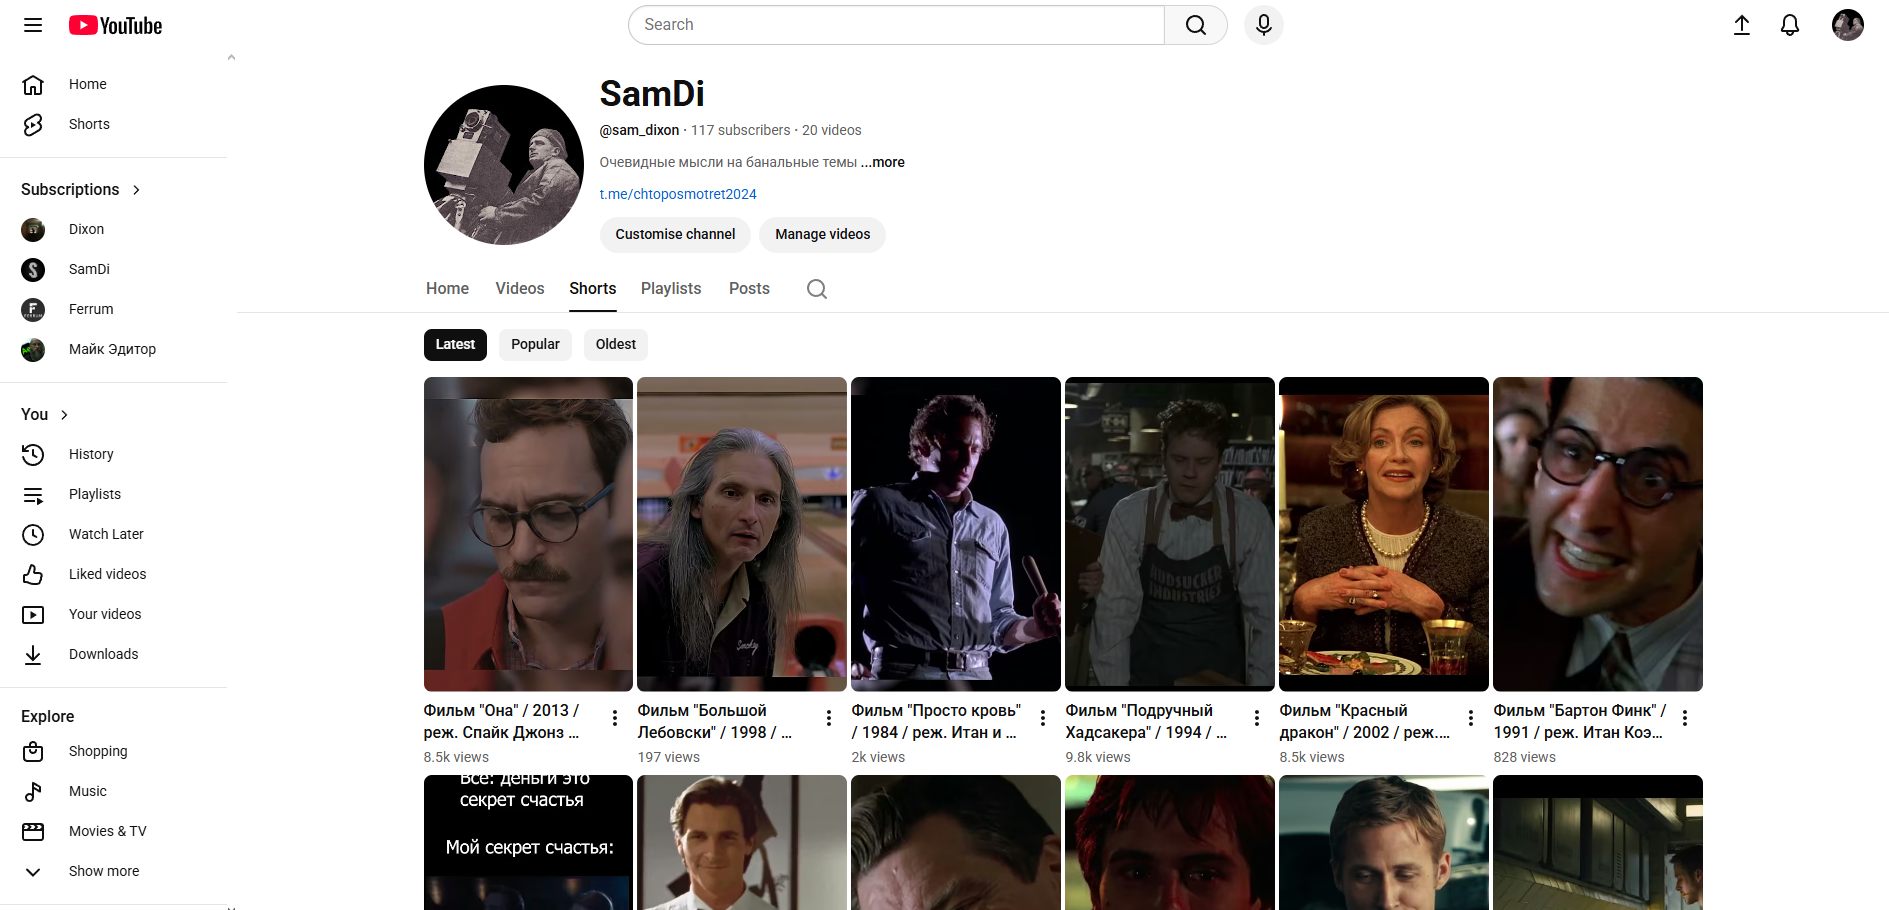Screen dimensions: 1889x910
Task: Search within the channel using magnifier
Action: pyautogui.click(x=817, y=289)
